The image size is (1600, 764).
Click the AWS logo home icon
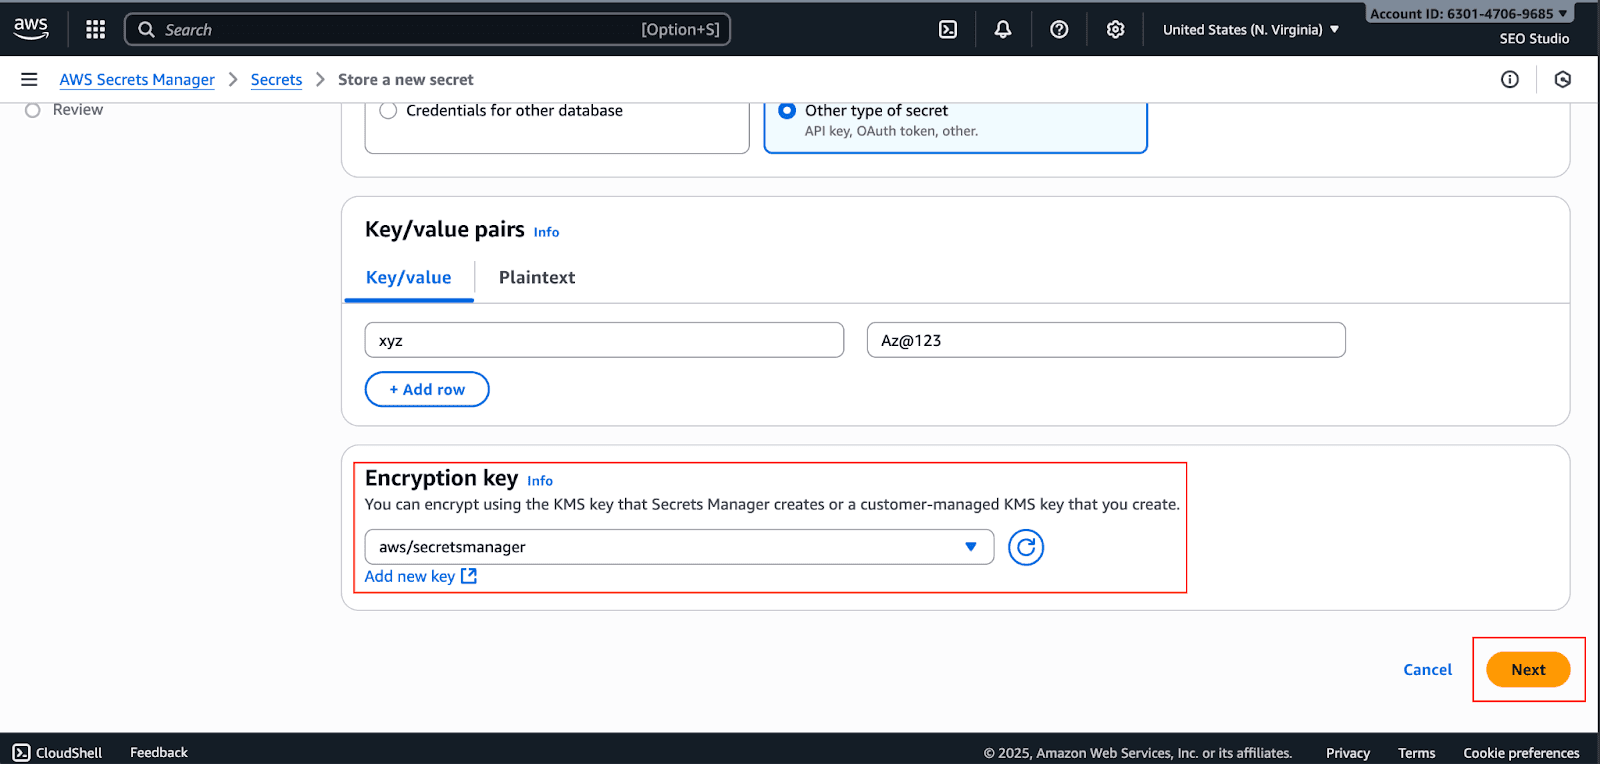[x=31, y=29]
